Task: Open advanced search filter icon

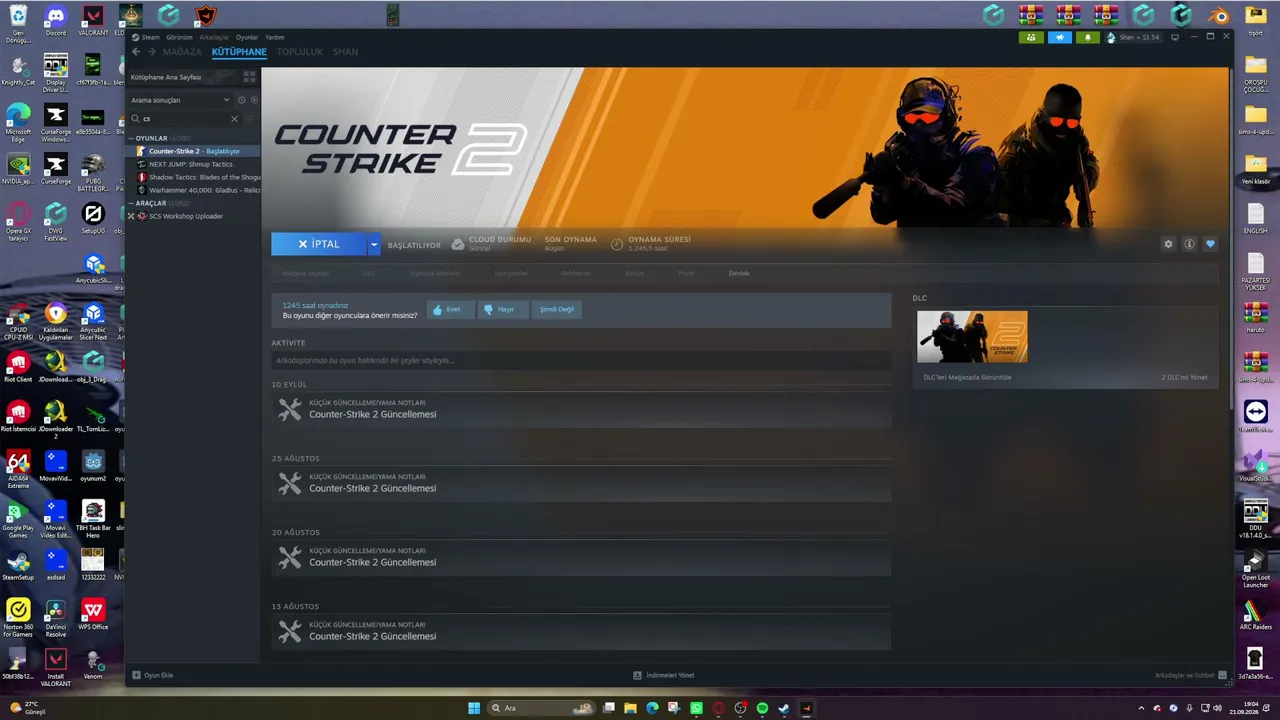Action: (x=251, y=118)
